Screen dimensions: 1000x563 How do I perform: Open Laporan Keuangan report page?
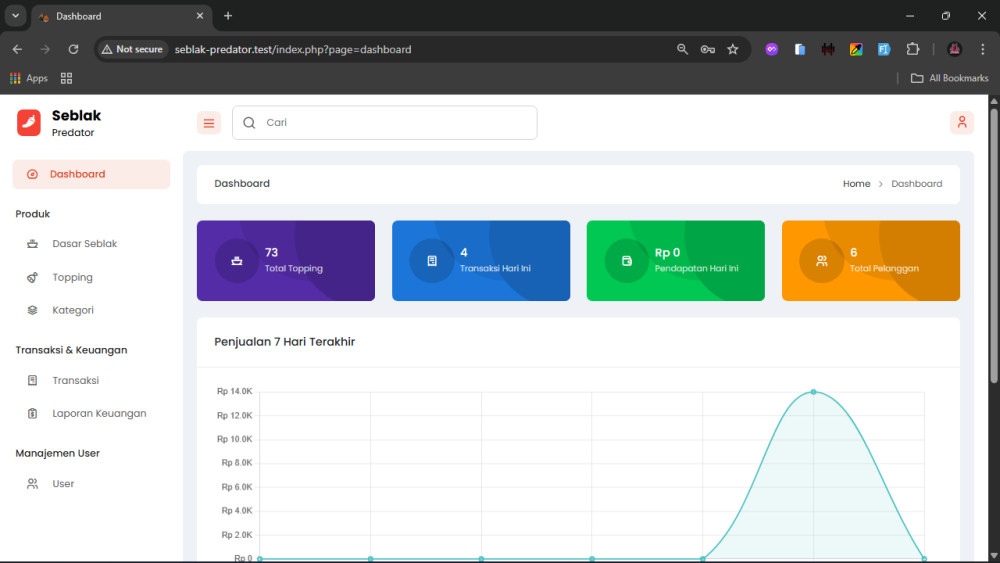(x=99, y=413)
